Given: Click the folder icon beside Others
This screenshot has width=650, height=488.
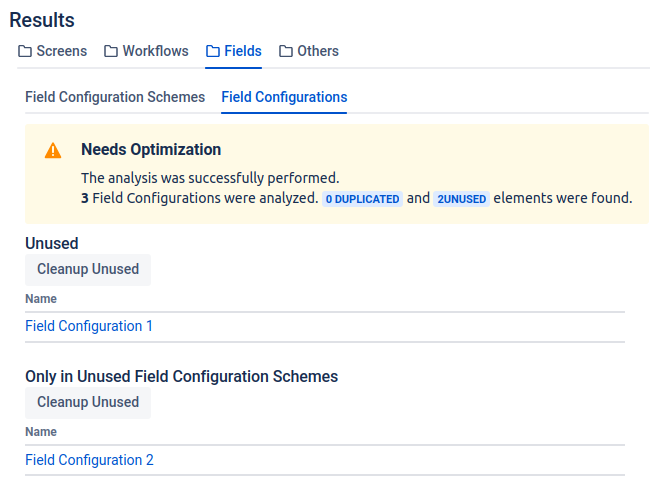Looking at the screenshot, I should (x=286, y=51).
